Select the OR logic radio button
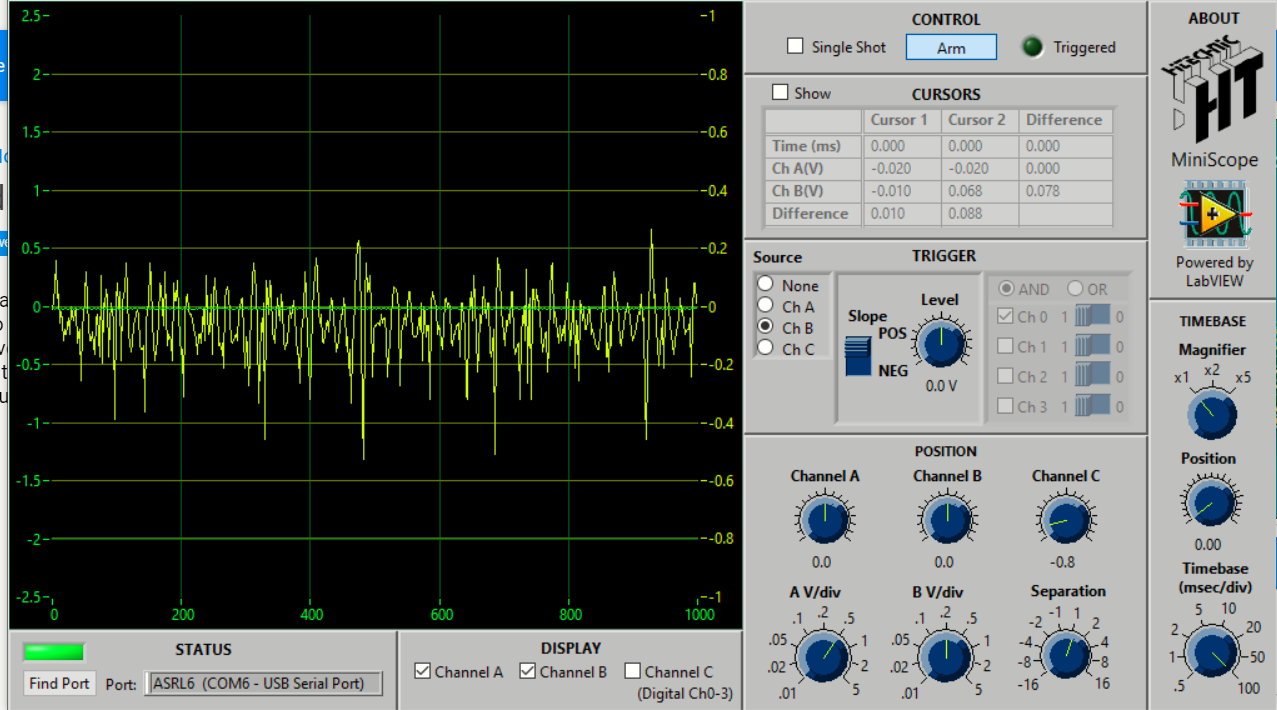 tap(1075, 289)
